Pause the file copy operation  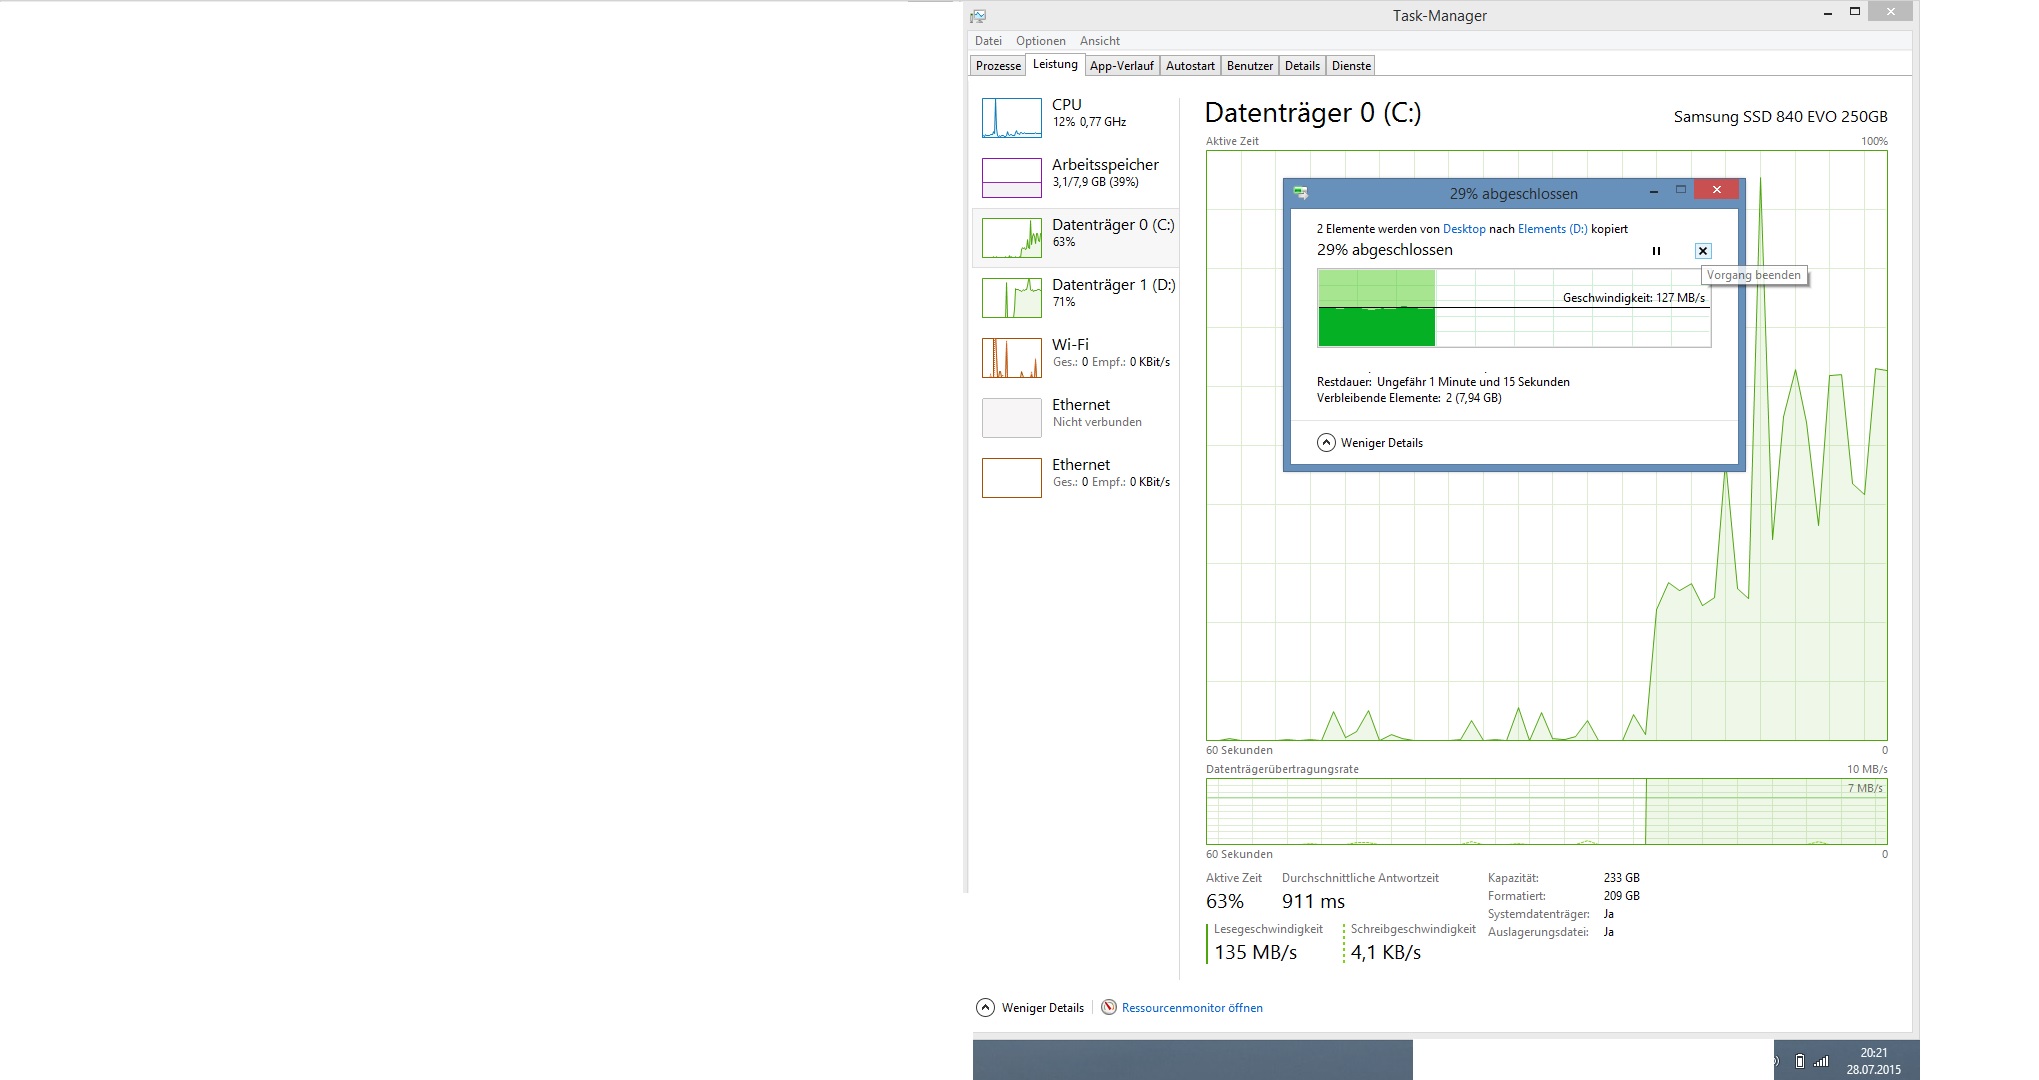[1656, 251]
